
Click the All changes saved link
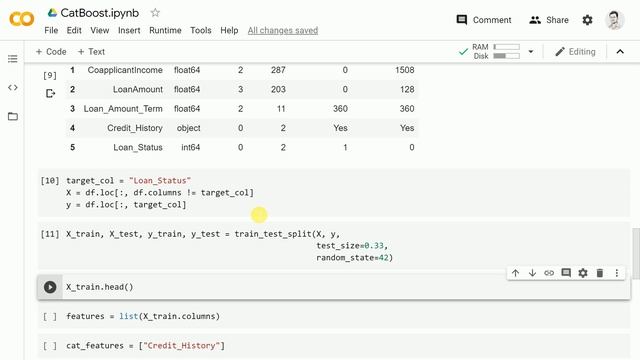pyautogui.click(x=282, y=30)
